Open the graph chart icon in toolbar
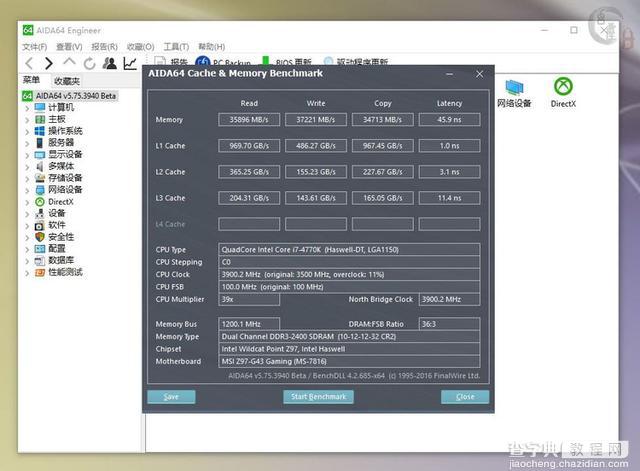Screen dimensions: 640x471 tap(130, 63)
